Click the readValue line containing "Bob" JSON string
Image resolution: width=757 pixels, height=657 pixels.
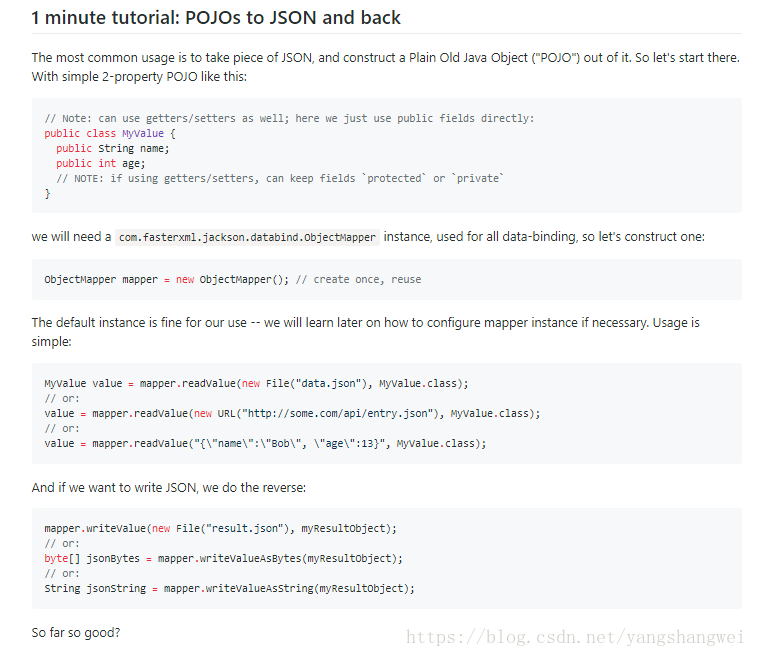coord(266,443)
